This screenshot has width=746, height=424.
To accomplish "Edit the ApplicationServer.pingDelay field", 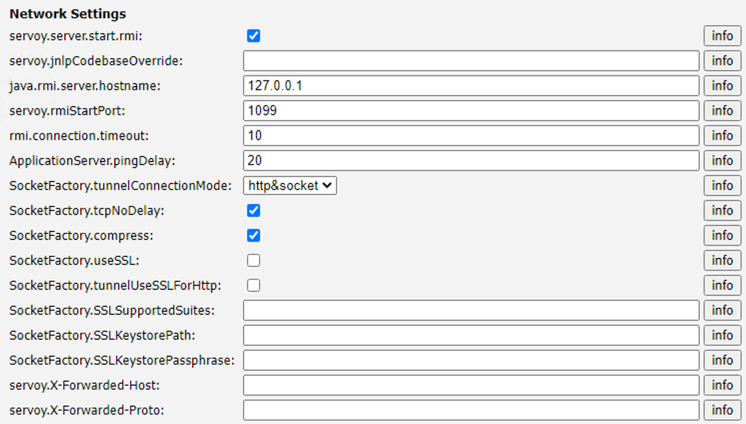I will (x=471, y=160).
